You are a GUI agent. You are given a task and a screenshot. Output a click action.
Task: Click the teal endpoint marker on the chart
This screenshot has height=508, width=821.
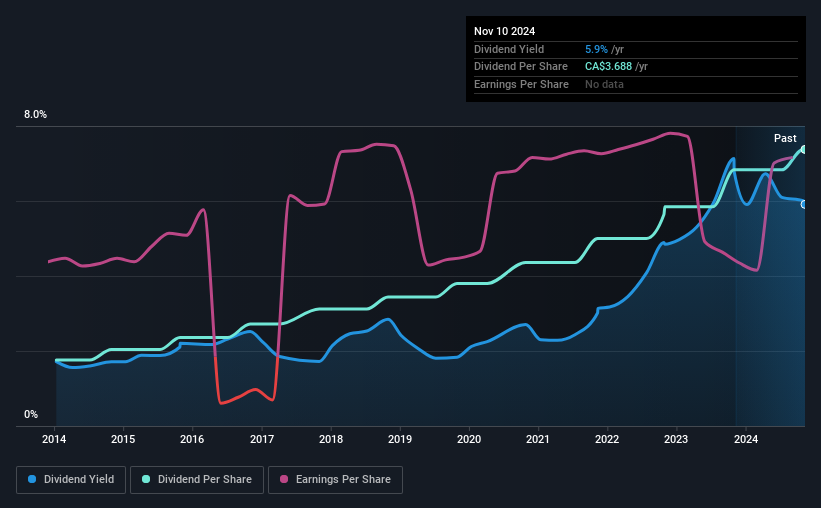tap(804, 150)
